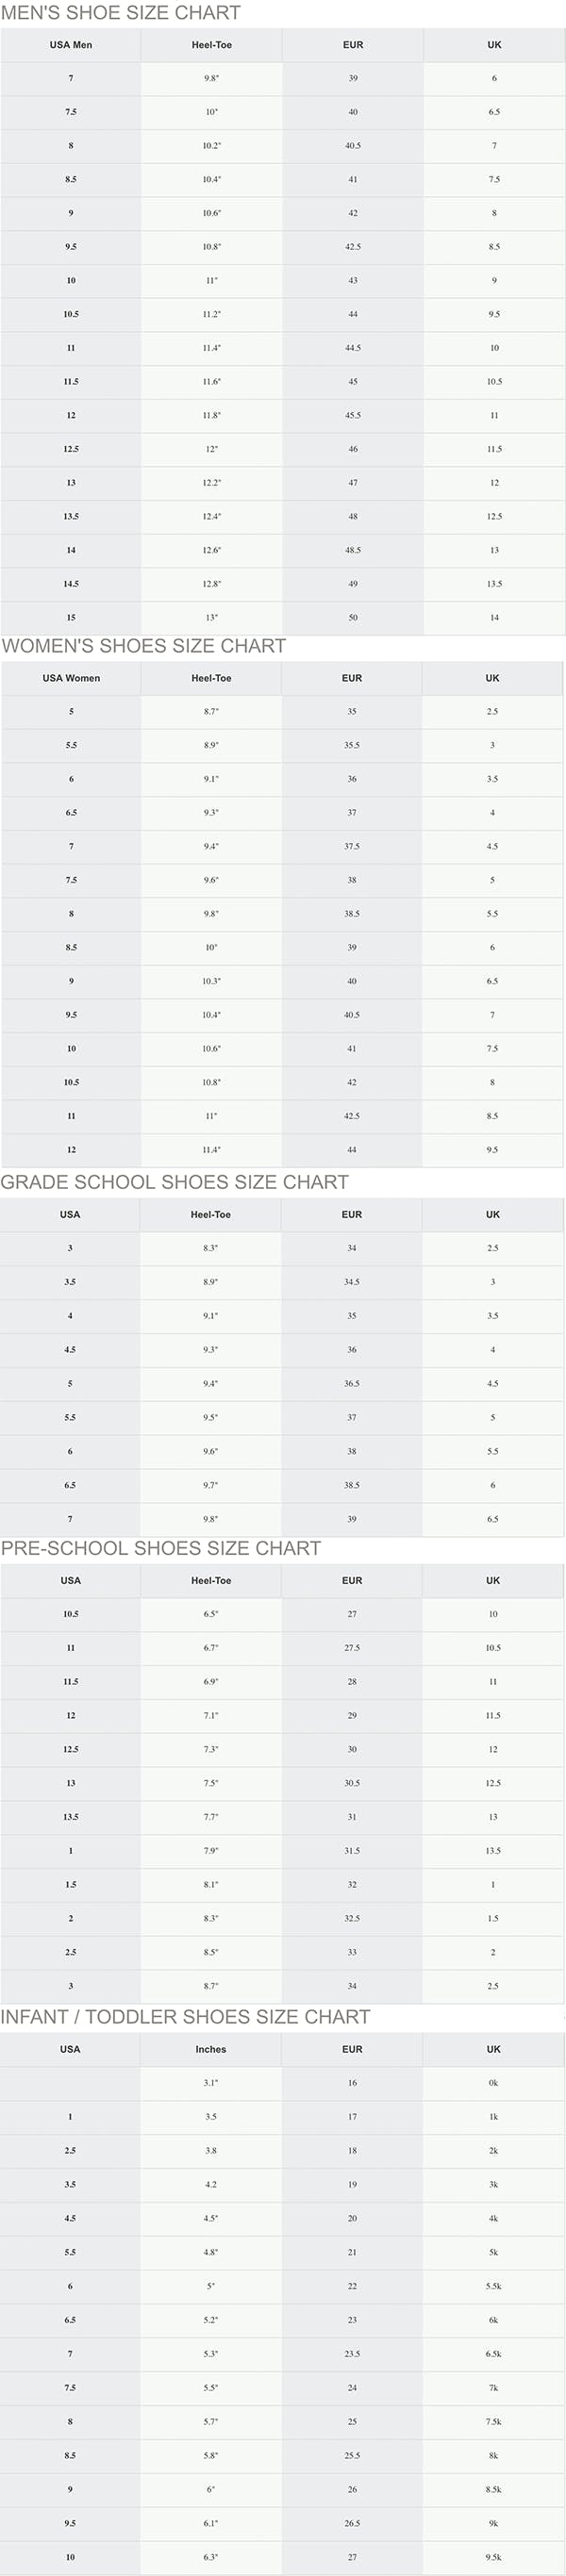The height and width of the screenshot is (2576, 566).
Task: Select USA Men size 10.5 row label
Action: (x=71, y=314)
